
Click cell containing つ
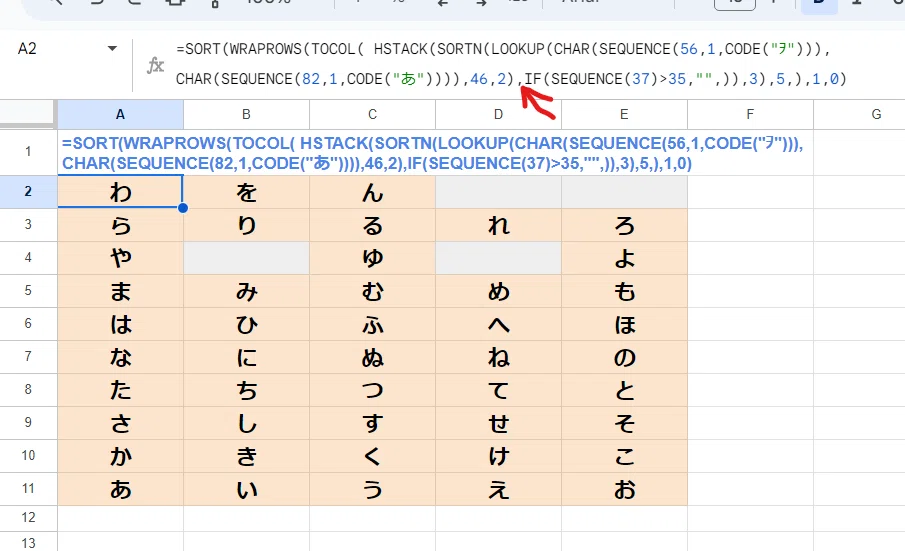click(x=372, y=389)
